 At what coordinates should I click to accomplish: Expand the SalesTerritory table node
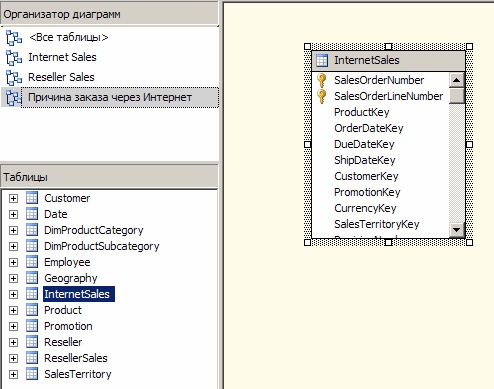tap(13, 374)
